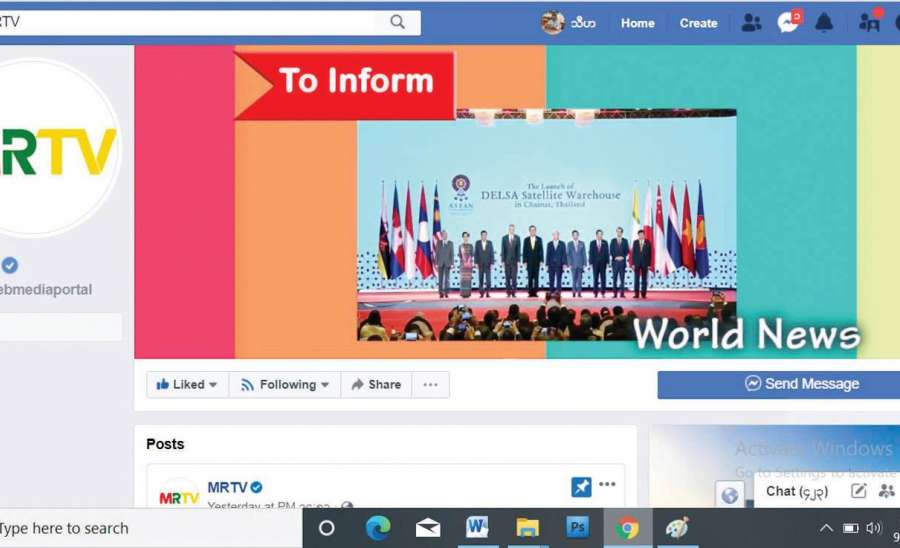Image resolution: width=900 pixels, height=548 pixels.
Task: Click the globe icon beside Chat
Action: click(x=730, y=495)
